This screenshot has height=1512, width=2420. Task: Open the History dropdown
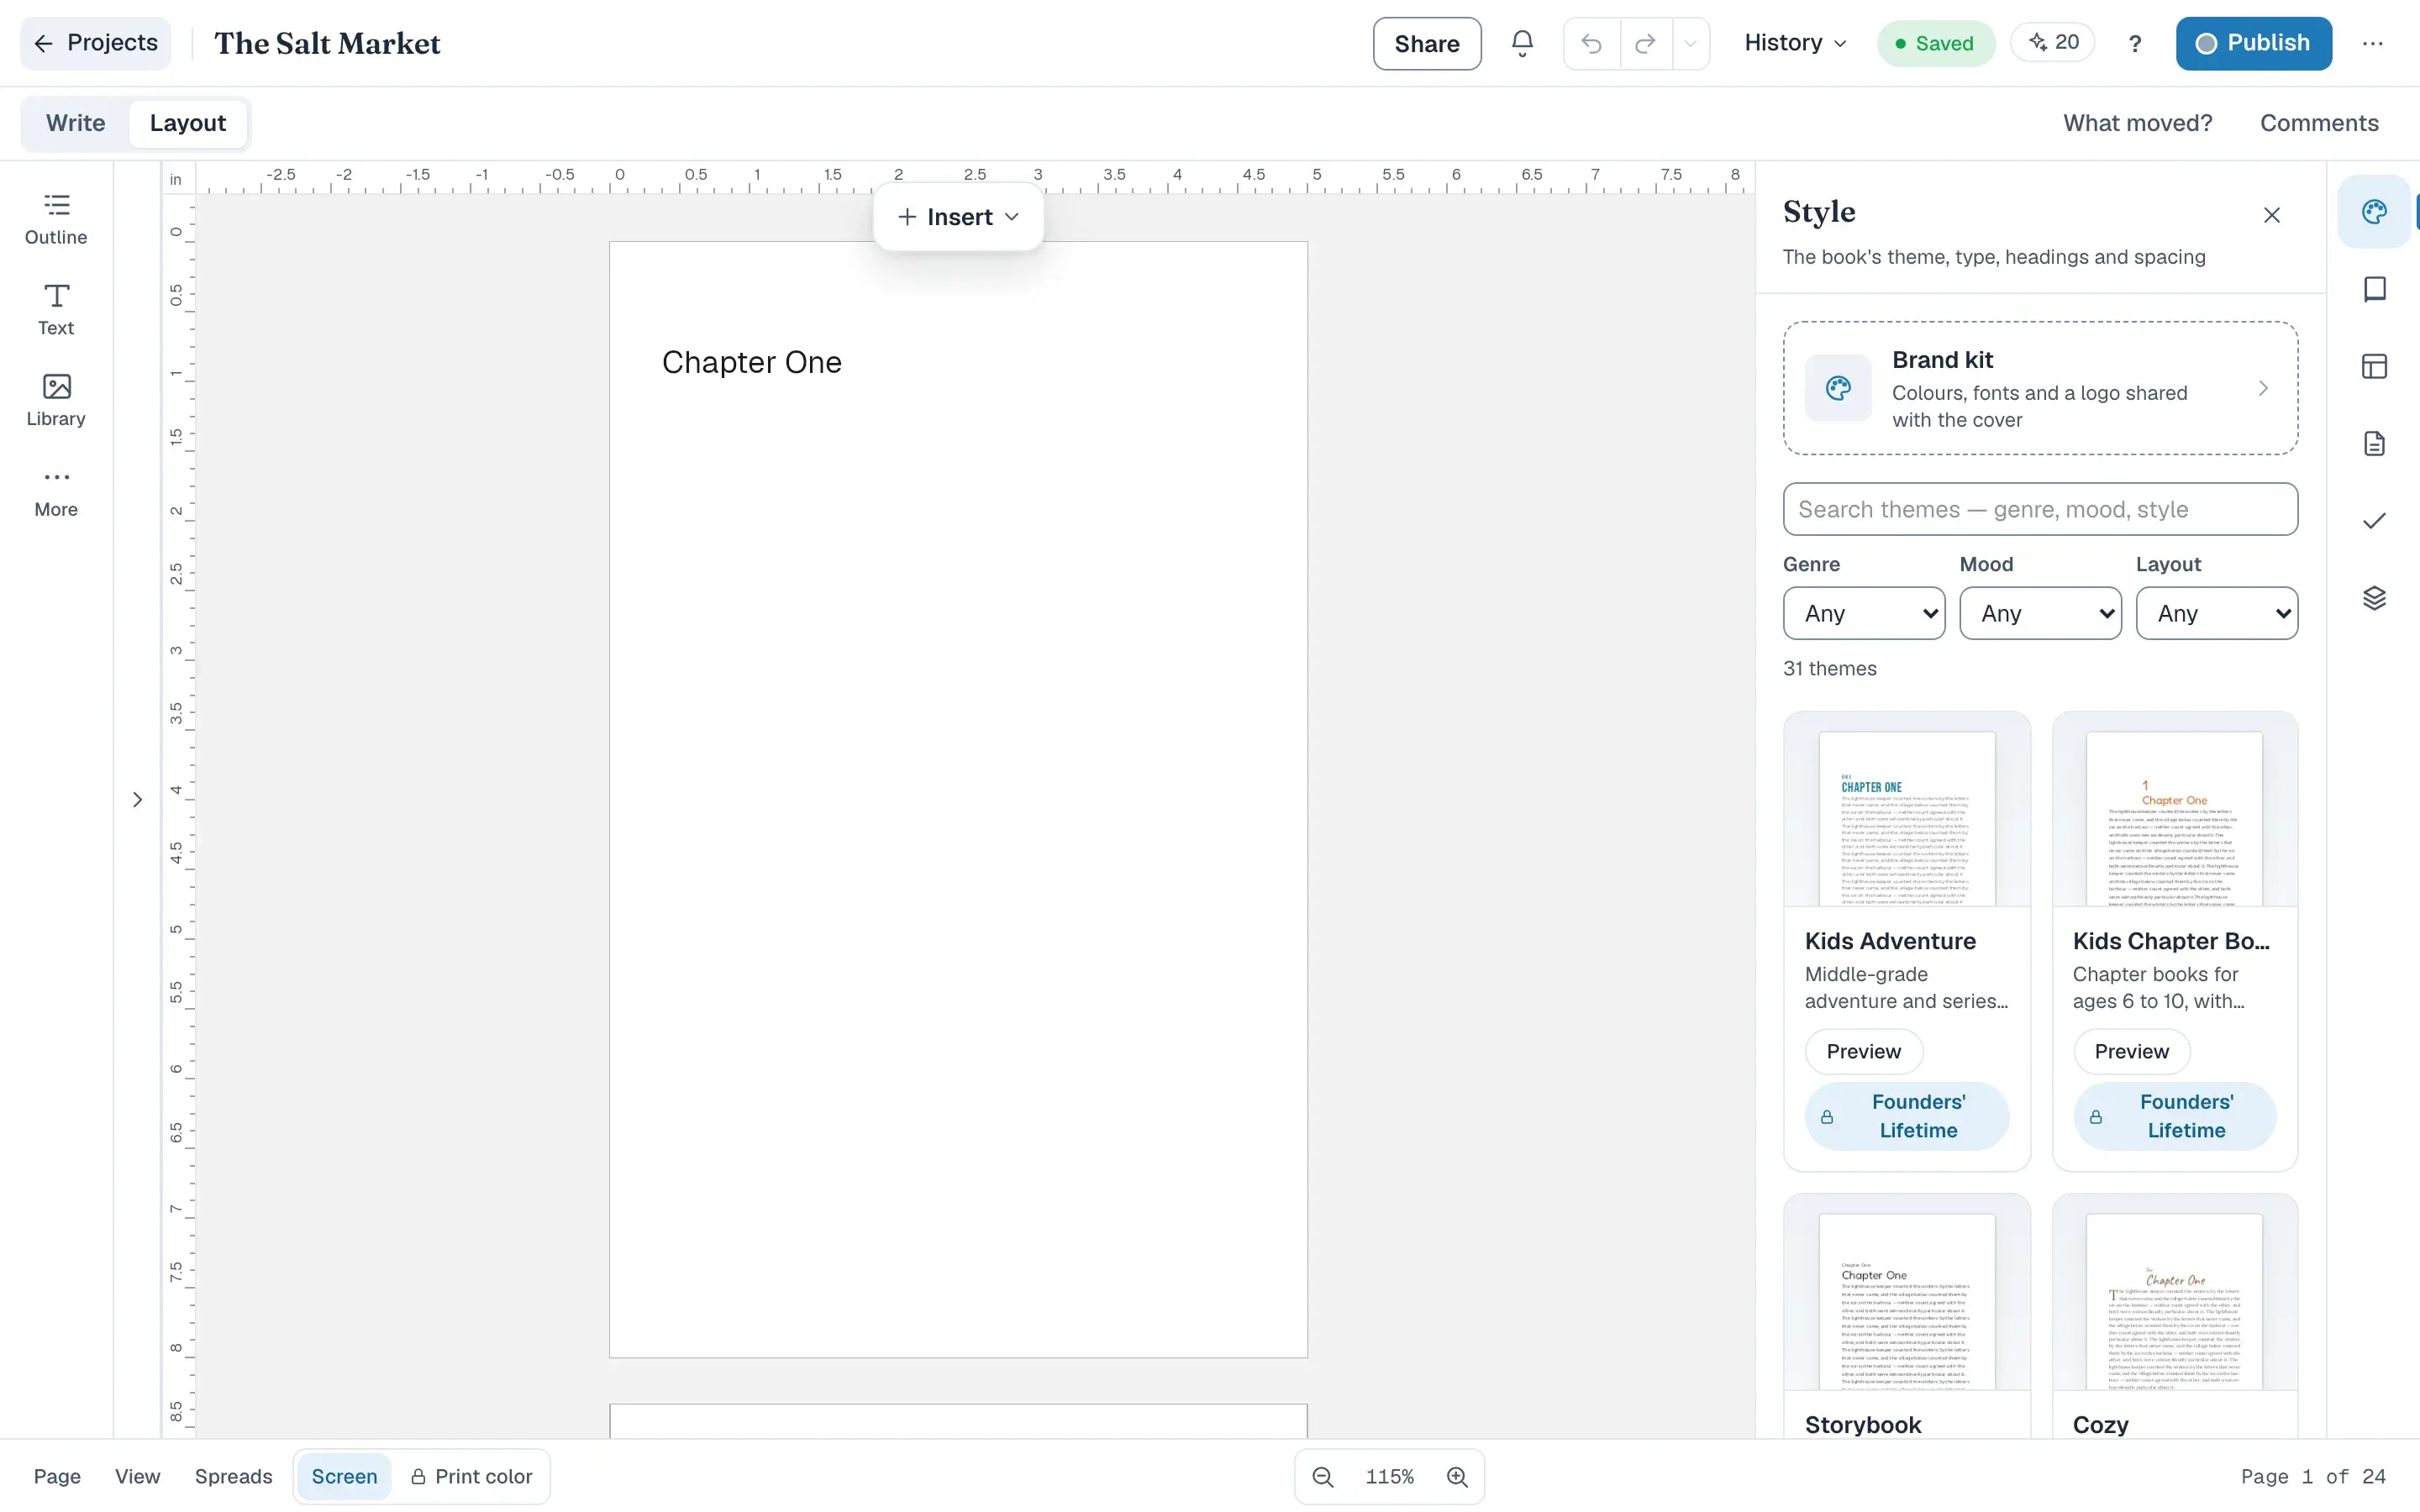coord(1795,43)
